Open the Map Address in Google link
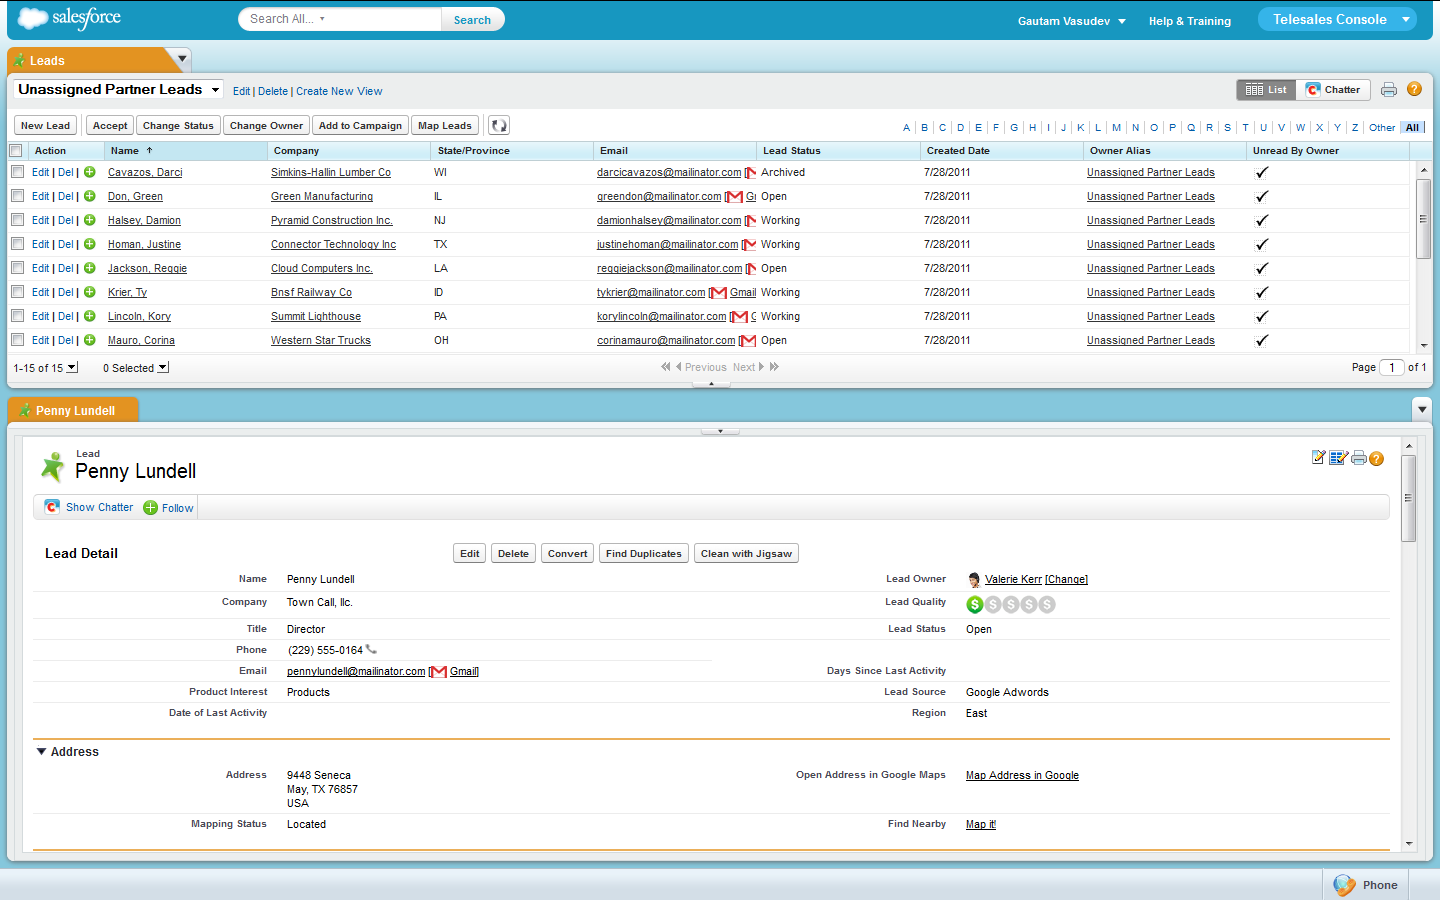Image resolution: width=1440 pixels, height=900 pixels. pyautogui.click(x=1021, y=776)
